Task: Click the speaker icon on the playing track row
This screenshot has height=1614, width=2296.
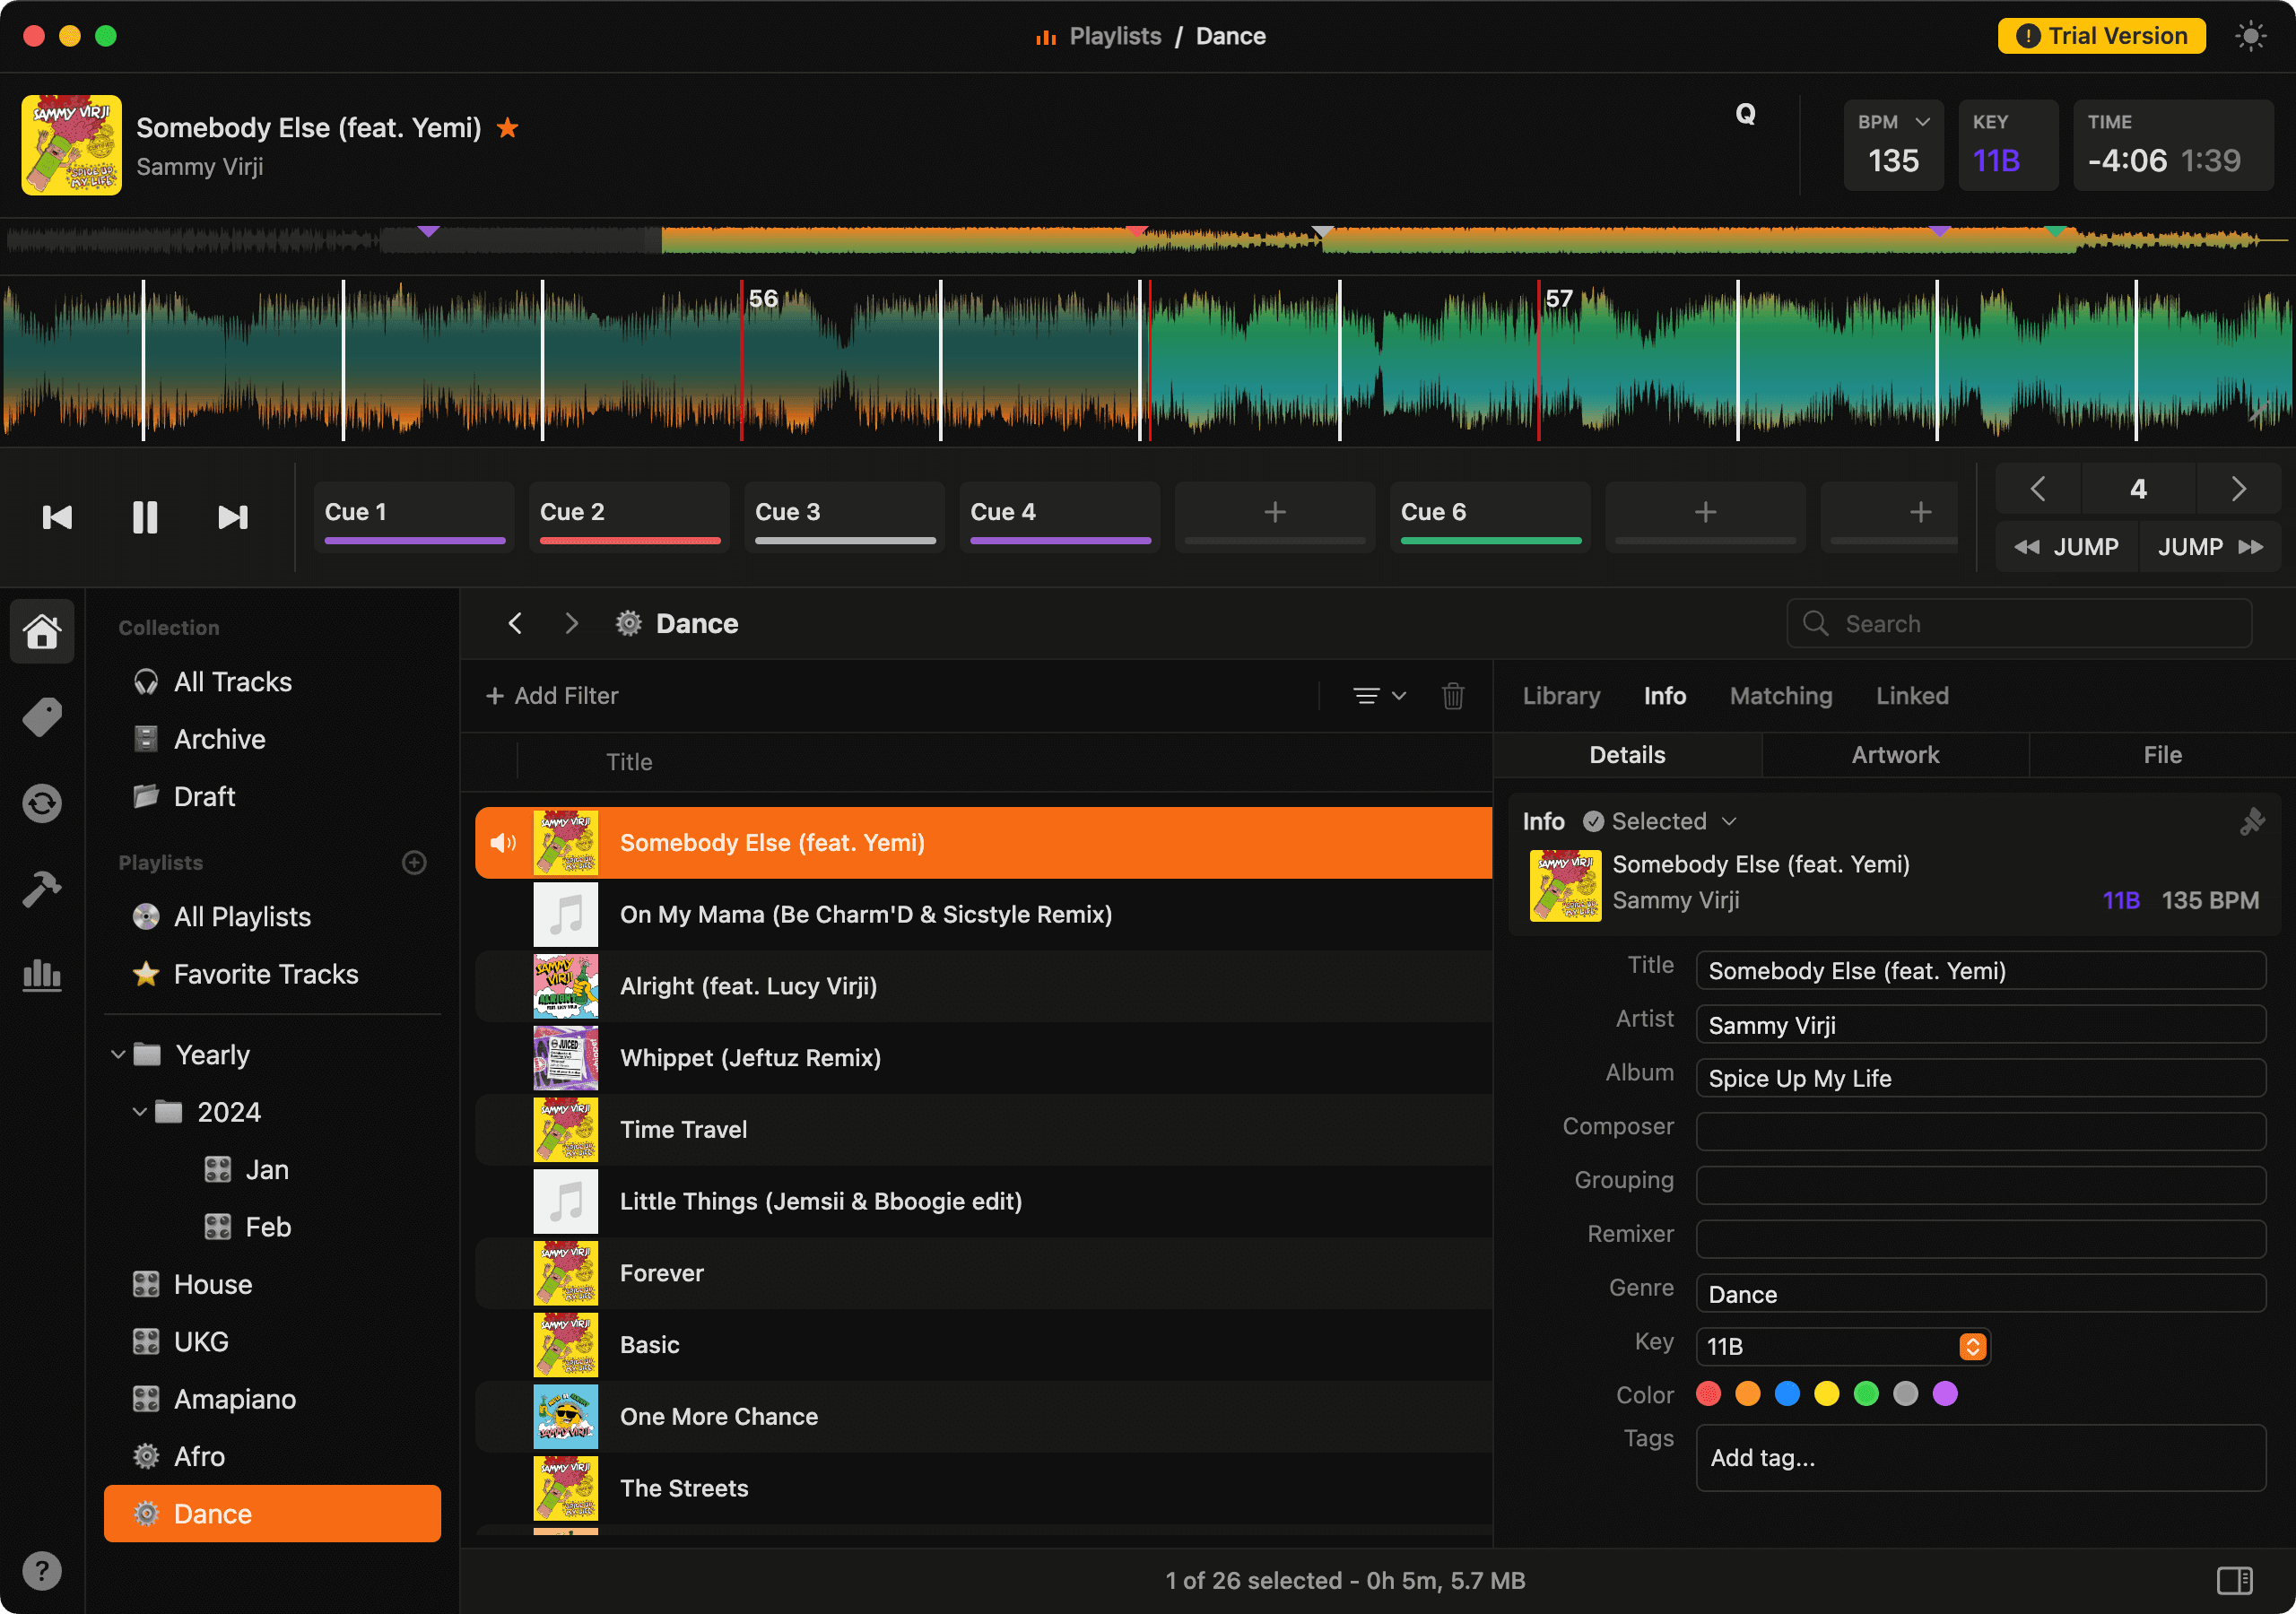Action: [503, 843]
